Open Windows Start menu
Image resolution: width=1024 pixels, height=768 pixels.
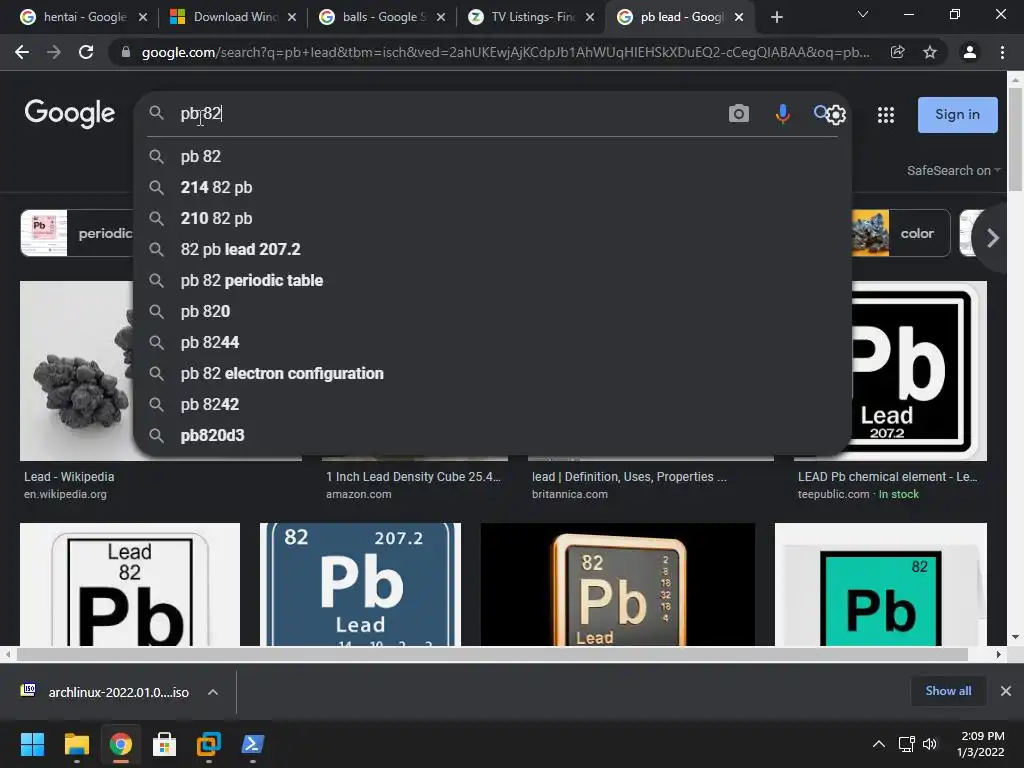(x=32, y=744)
